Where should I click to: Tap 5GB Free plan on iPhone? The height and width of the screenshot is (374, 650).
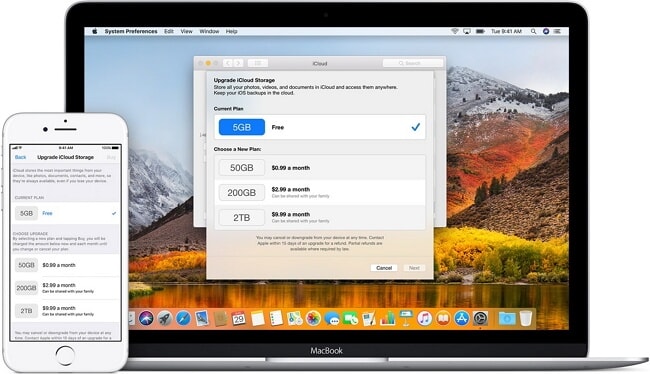[x=66, y=213]
